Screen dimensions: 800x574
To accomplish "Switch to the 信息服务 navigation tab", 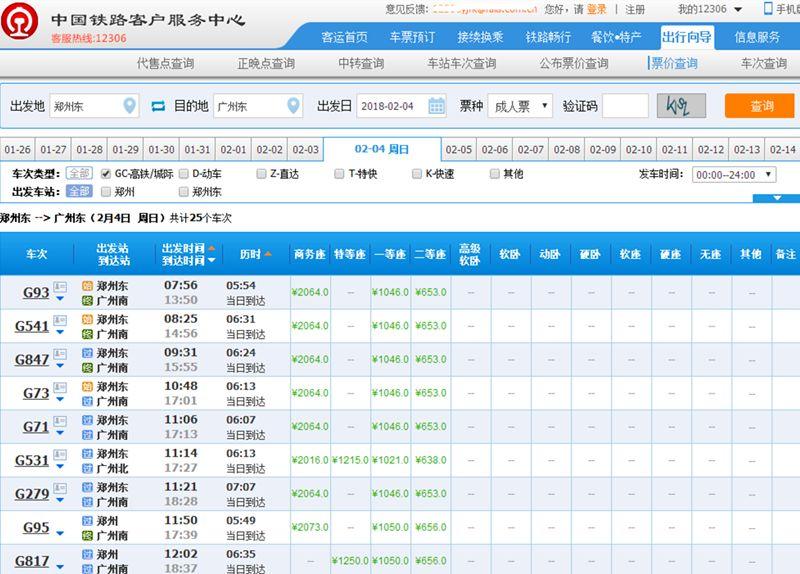I will point(757,37).
